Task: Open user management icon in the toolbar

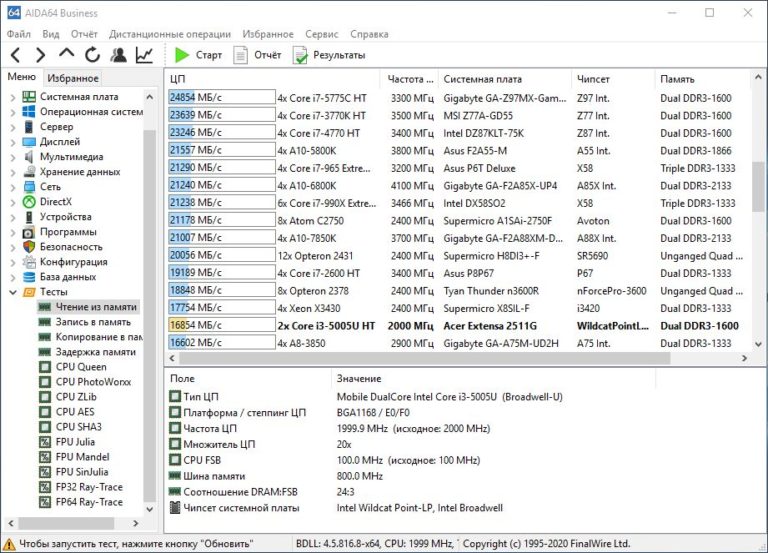Action: (x=118, y=55)
